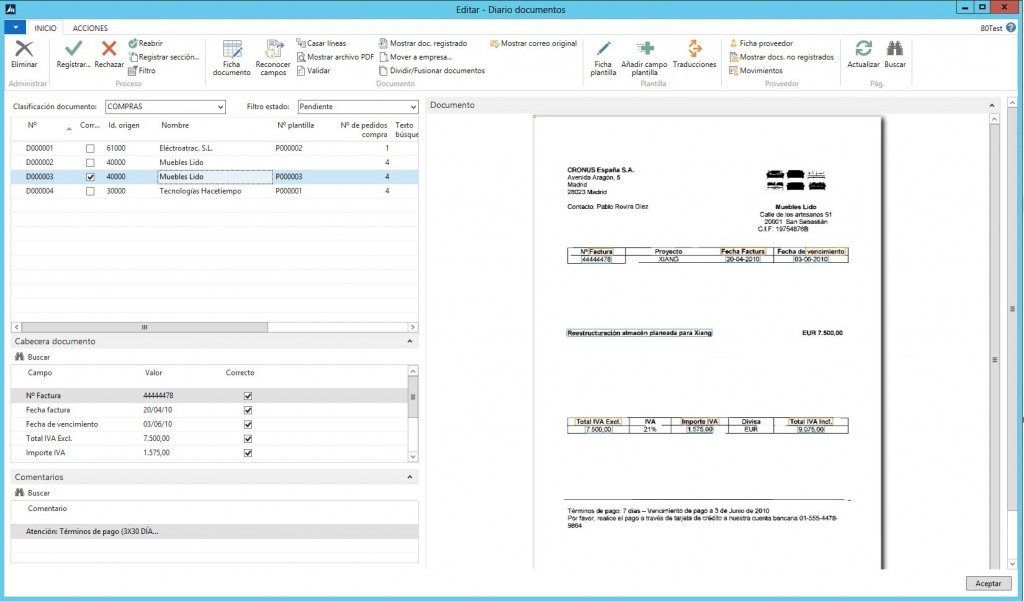Click Mostrar docs. no registrados icon
The image size is (1024, 601).
733,57
